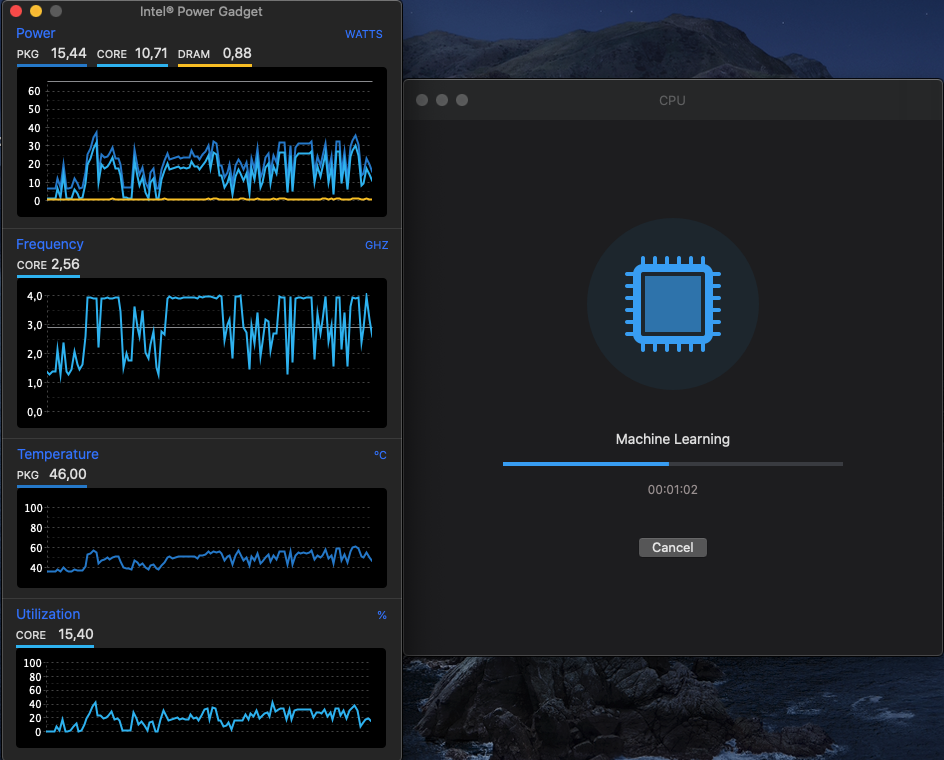Click the Machine Learning label
The width and height of the screenshot is (944, 760).
(672, 439)
